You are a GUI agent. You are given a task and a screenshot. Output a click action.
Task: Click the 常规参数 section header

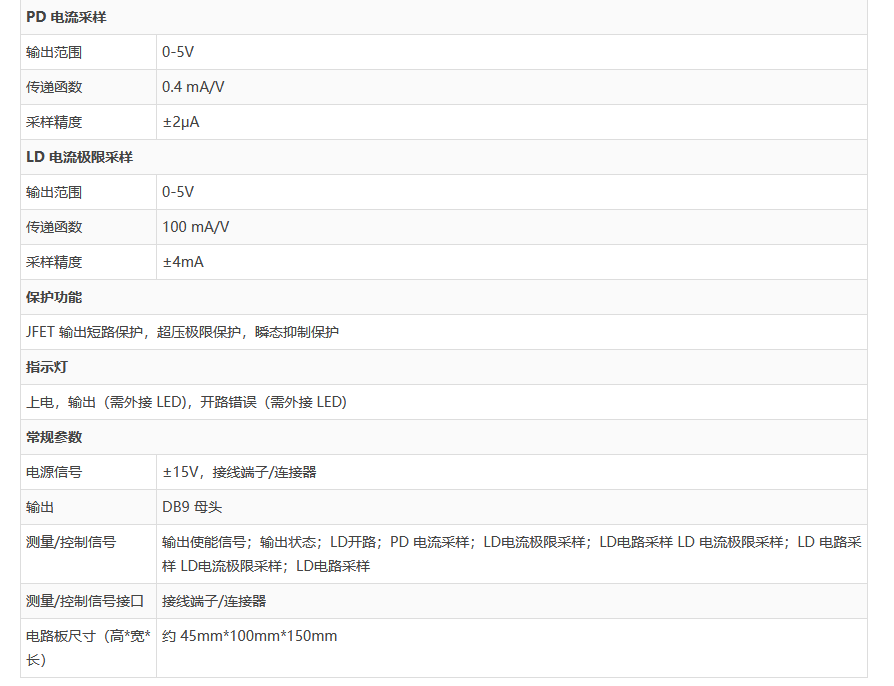[x=54, y=437]
